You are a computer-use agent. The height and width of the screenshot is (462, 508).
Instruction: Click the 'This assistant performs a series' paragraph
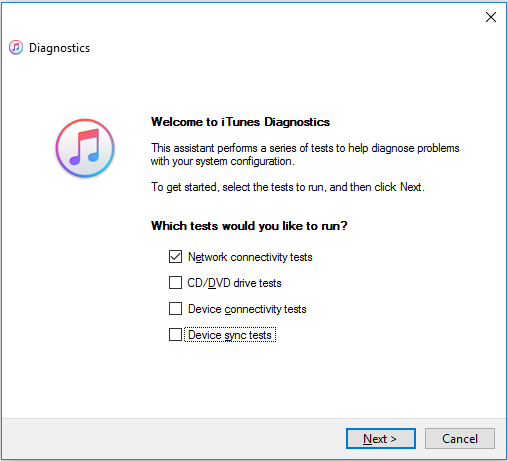[305, 154]
